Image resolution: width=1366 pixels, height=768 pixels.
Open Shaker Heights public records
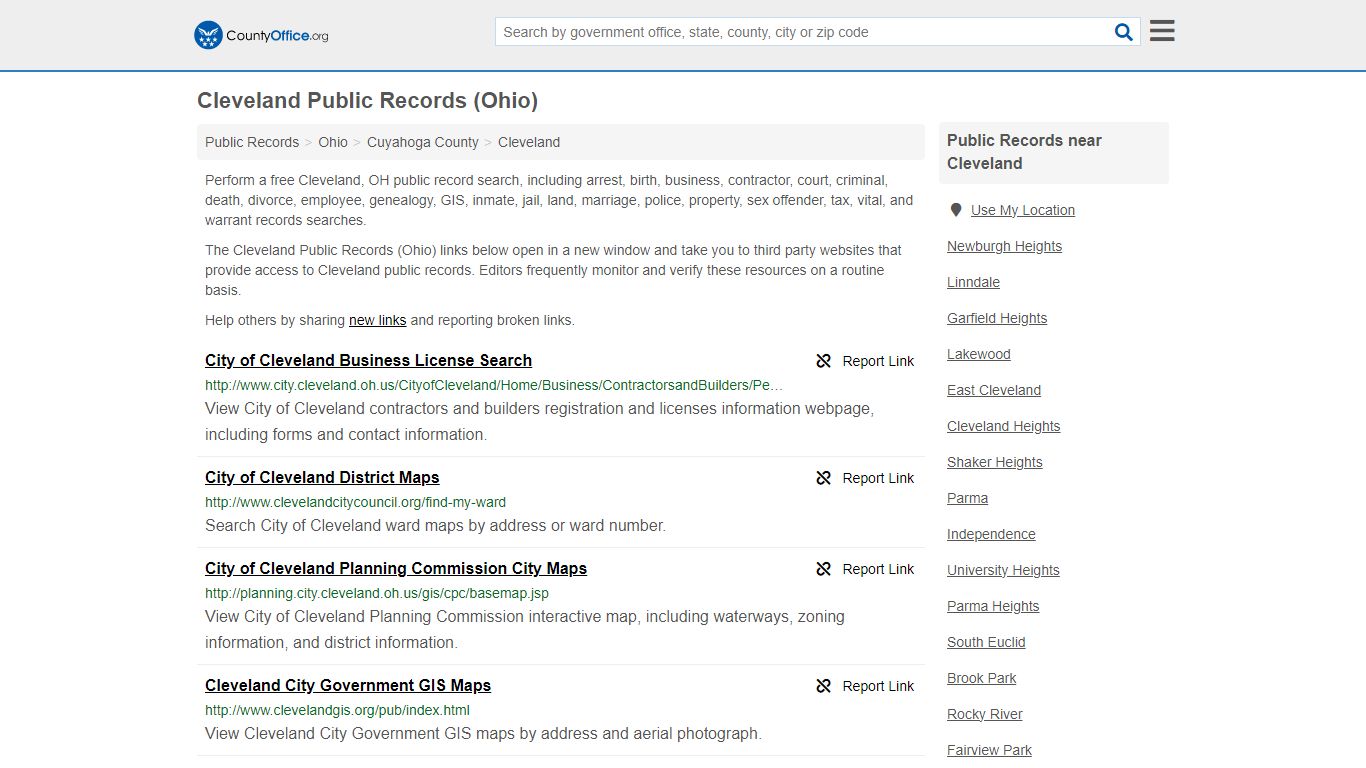(x=994, y=462)
